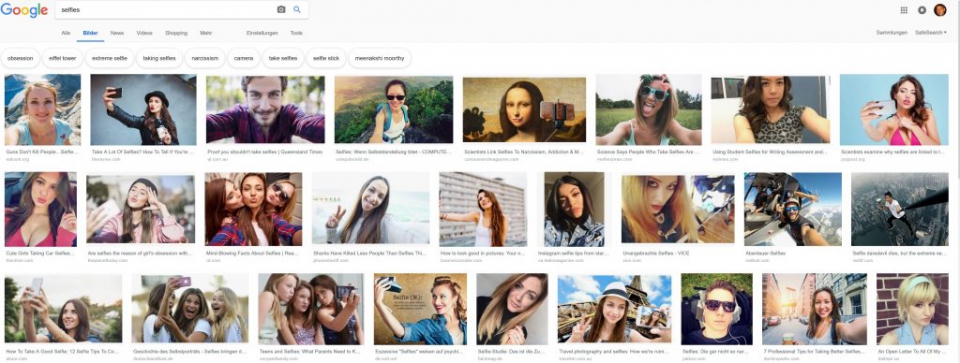960x363 pixels.
Task: Expand the Mehr menu
Action: click(206, 33)
